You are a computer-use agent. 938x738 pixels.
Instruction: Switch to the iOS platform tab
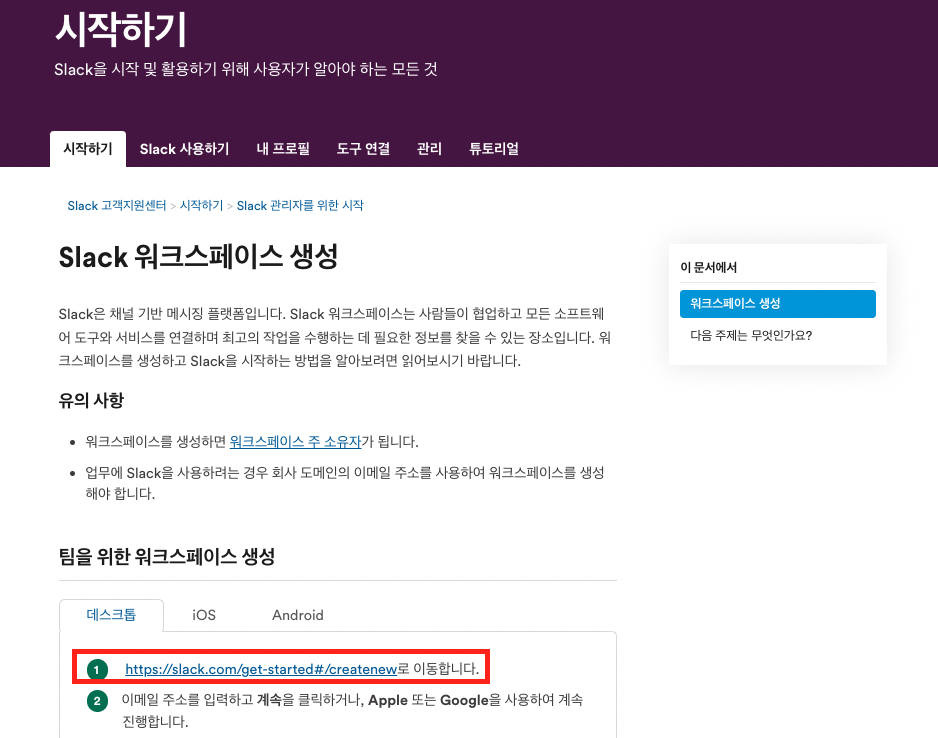tap(204, 615)
